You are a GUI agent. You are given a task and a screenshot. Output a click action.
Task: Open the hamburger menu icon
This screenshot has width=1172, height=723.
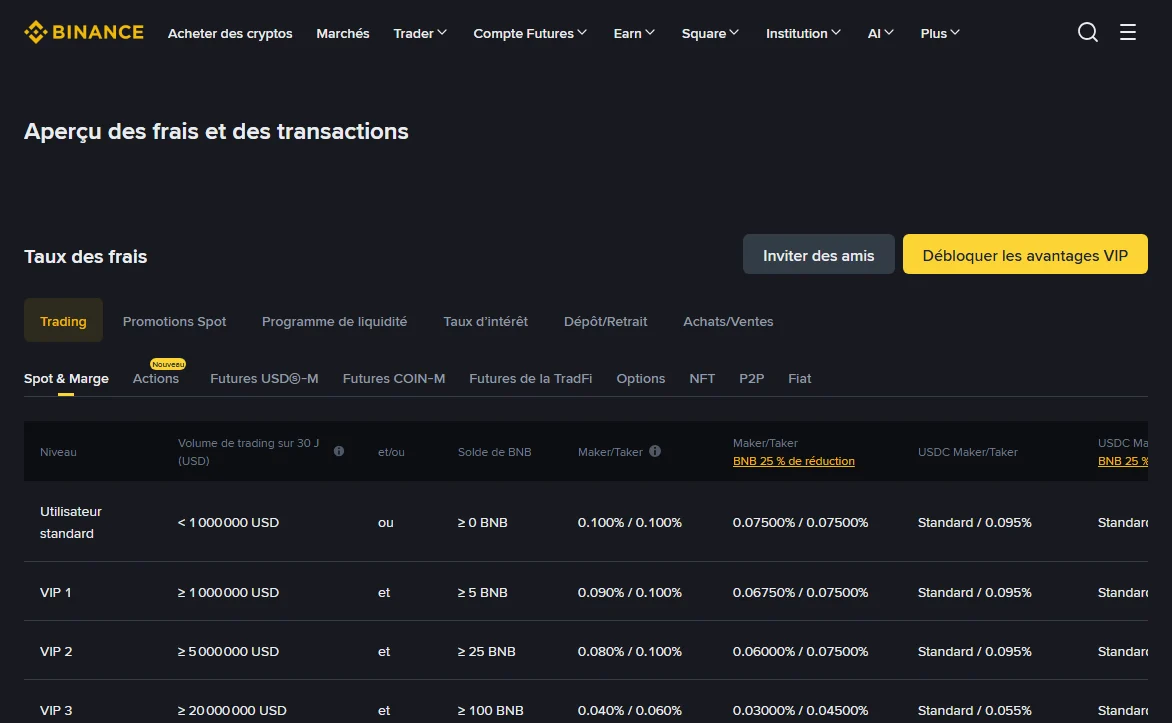(1127, 32)
